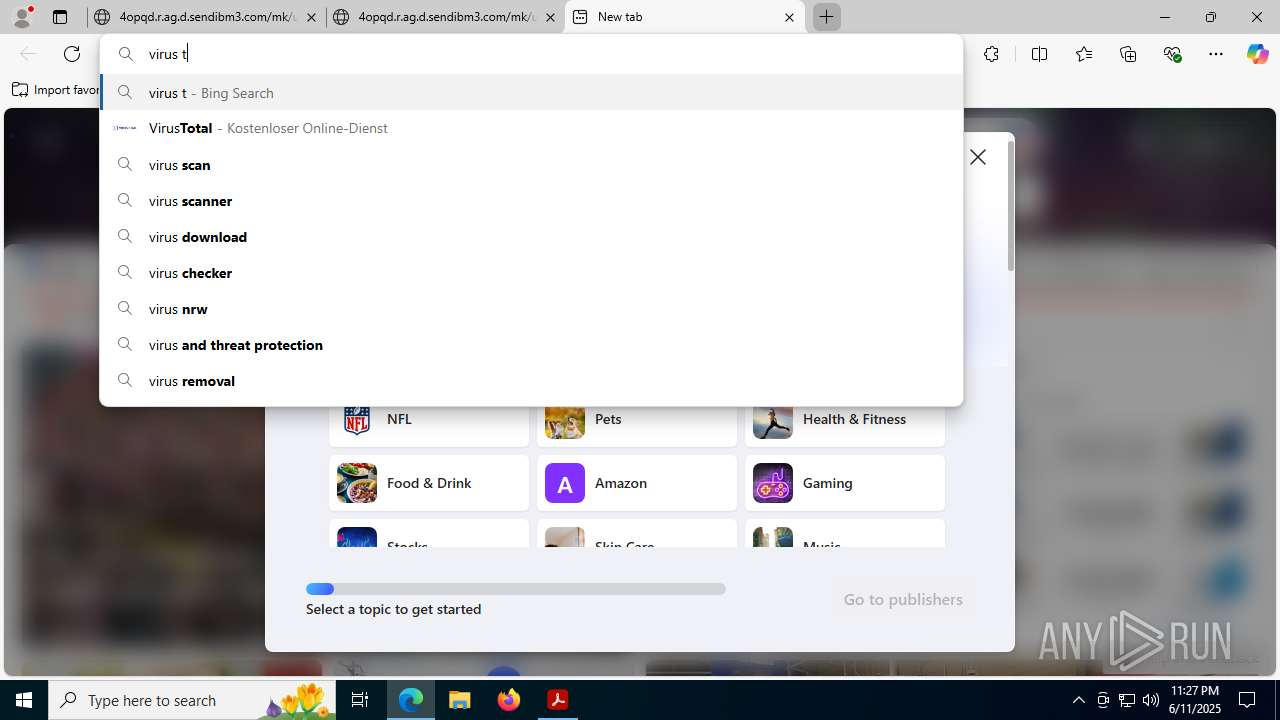Open the browser profile icon
1280x720 pixels.
22,17
